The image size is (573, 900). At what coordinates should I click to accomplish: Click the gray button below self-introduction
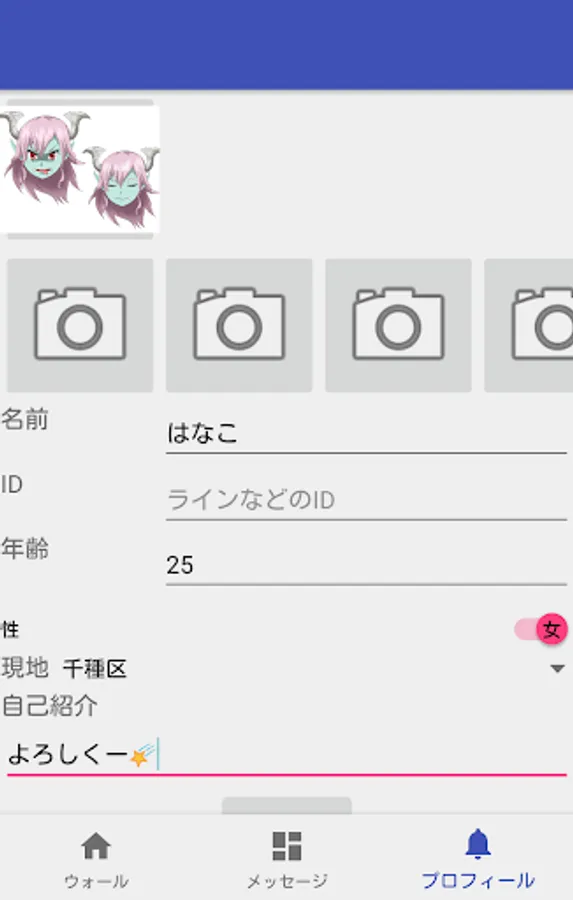coord(286,805)
